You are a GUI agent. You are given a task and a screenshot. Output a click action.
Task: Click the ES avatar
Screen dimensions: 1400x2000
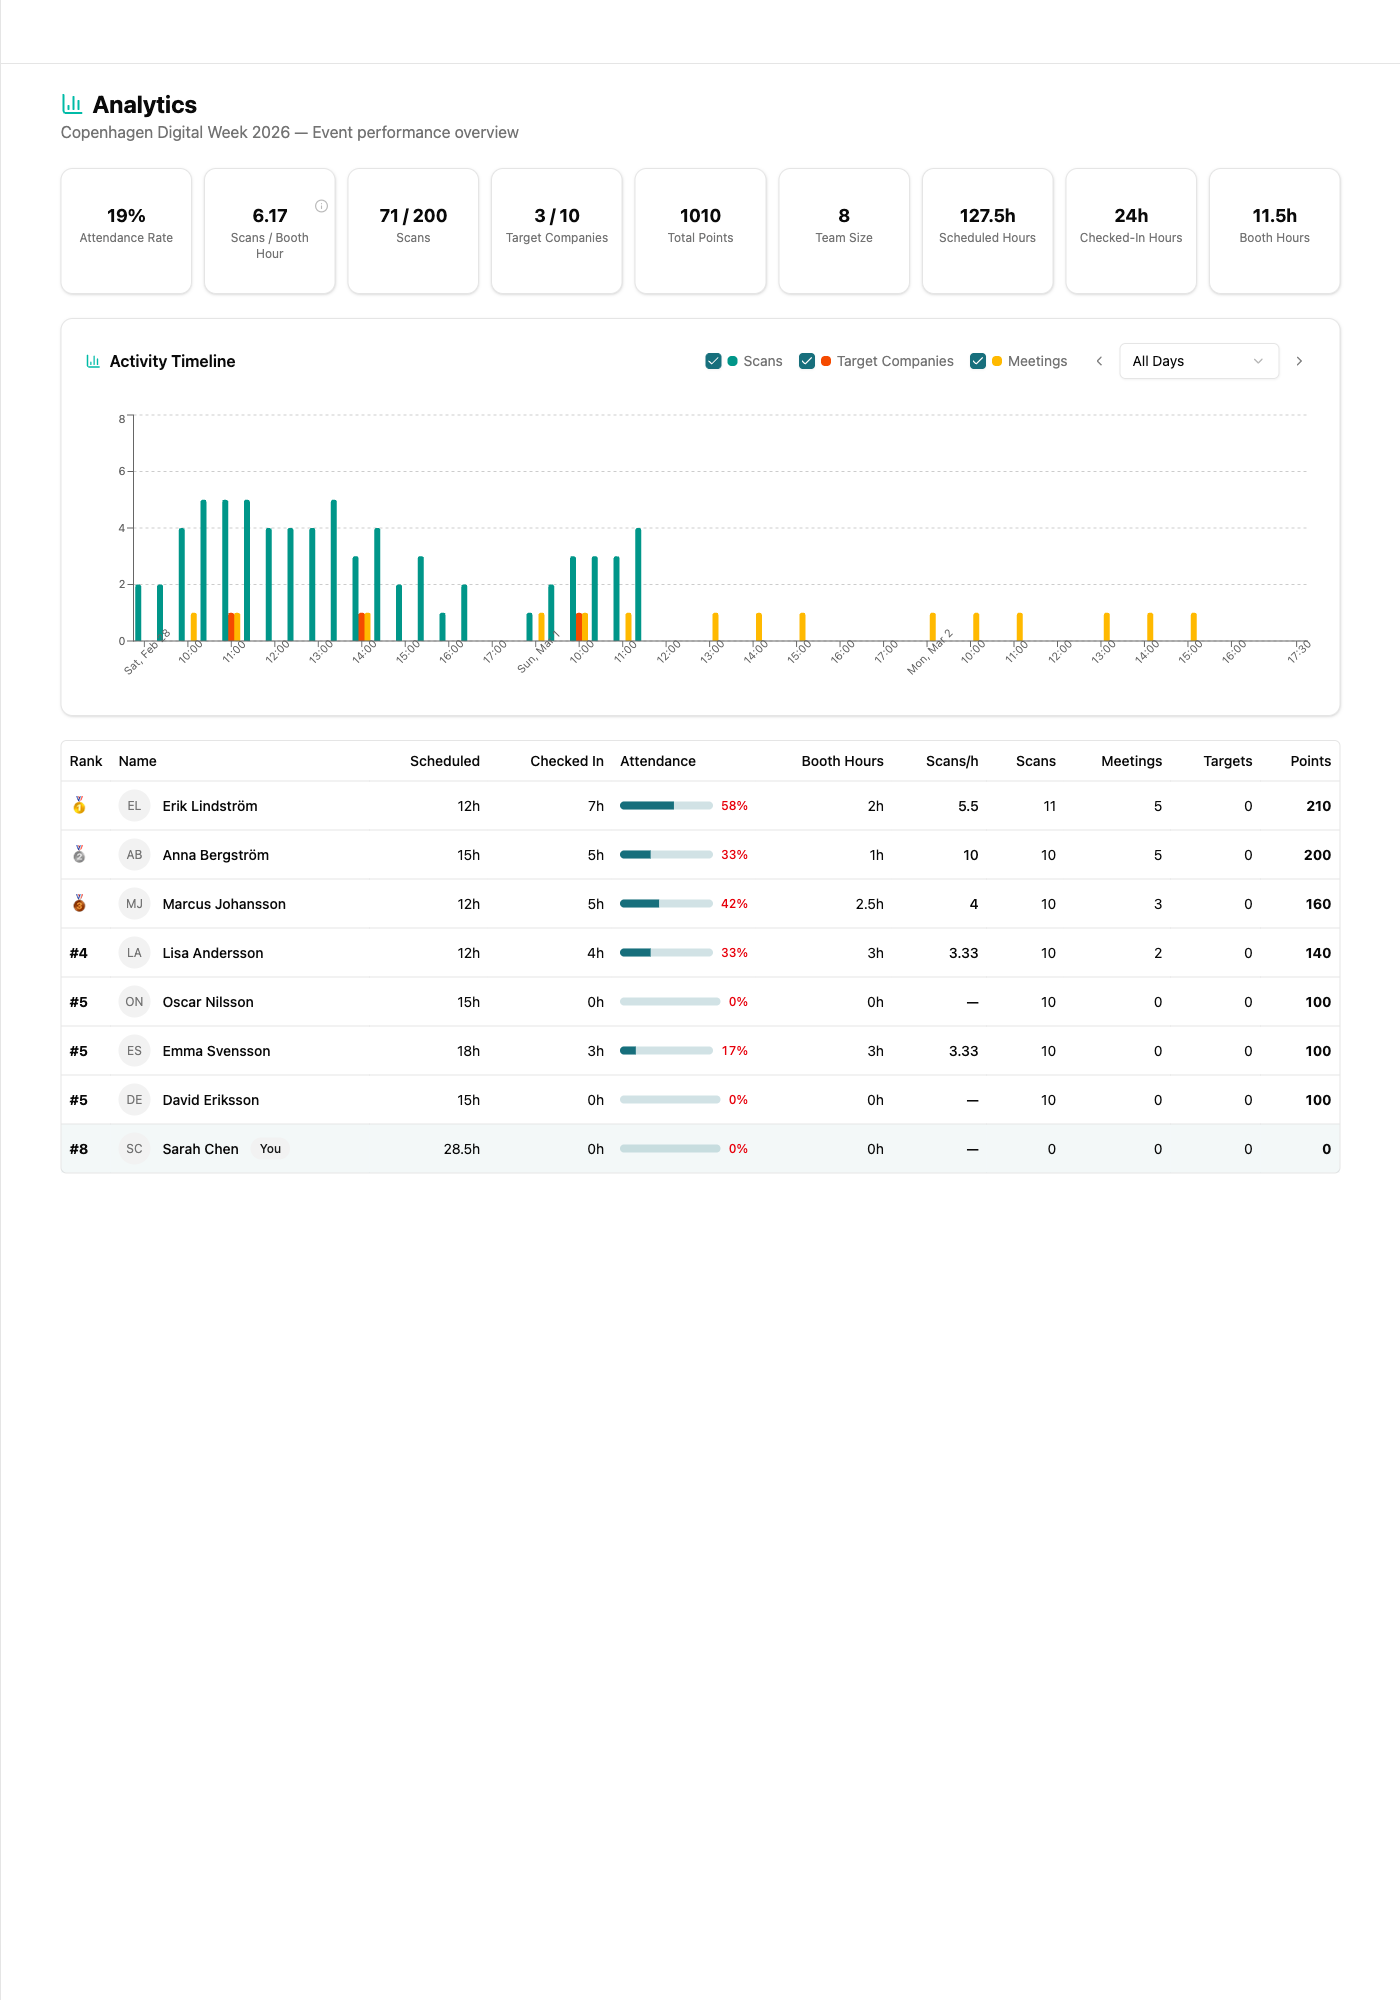pyautogui.click(x=134, y=1051)
